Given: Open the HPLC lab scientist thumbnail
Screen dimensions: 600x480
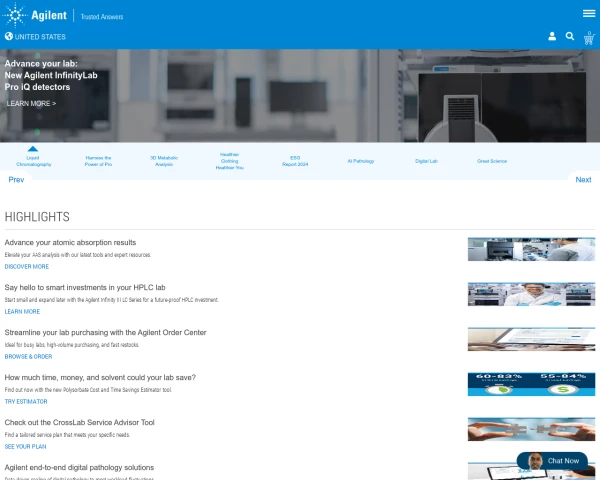Looking at the screenshot, I should [x=531, y=294].
